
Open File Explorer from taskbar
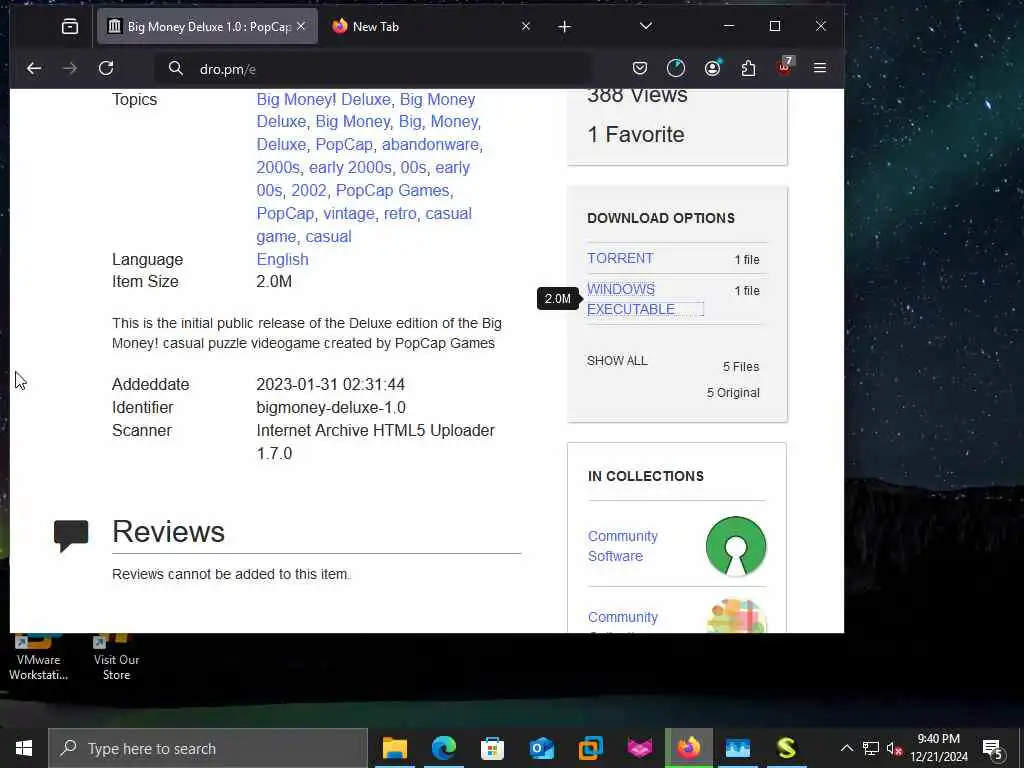(x=394, y=748)
